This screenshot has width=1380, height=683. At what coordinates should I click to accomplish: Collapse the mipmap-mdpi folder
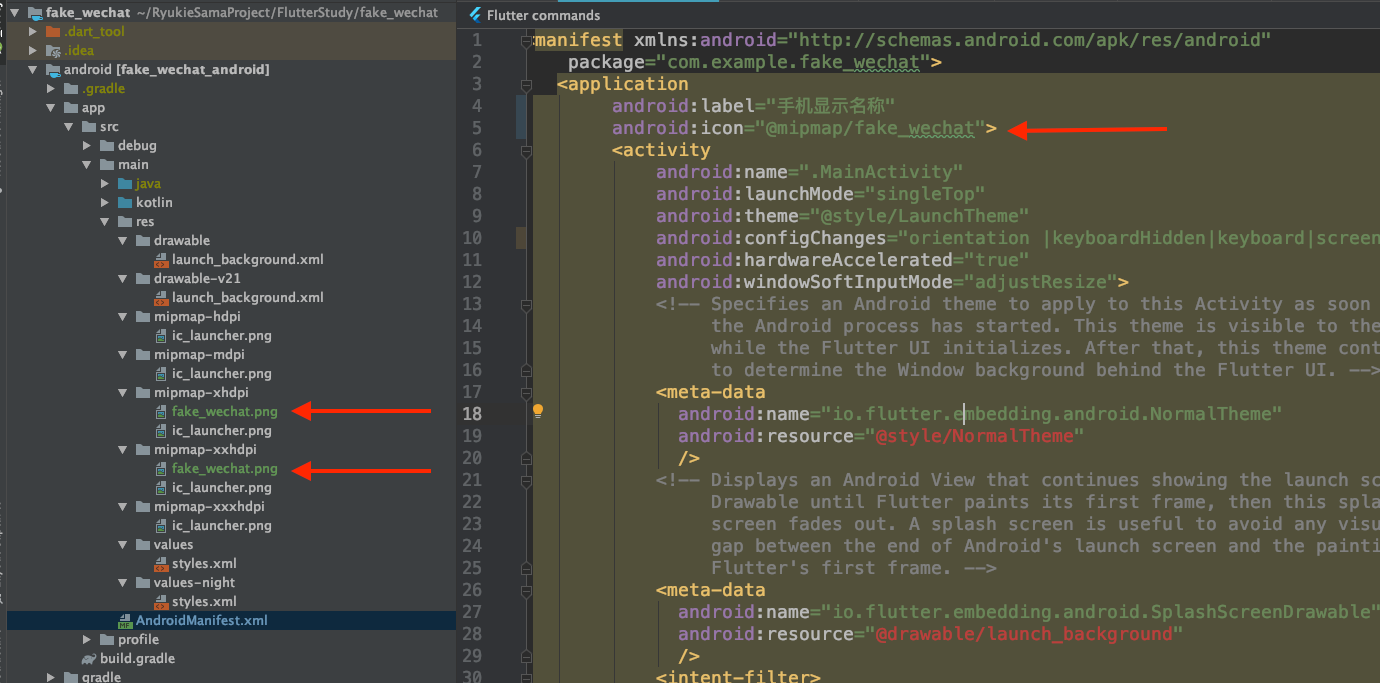(x=124, y=355)
